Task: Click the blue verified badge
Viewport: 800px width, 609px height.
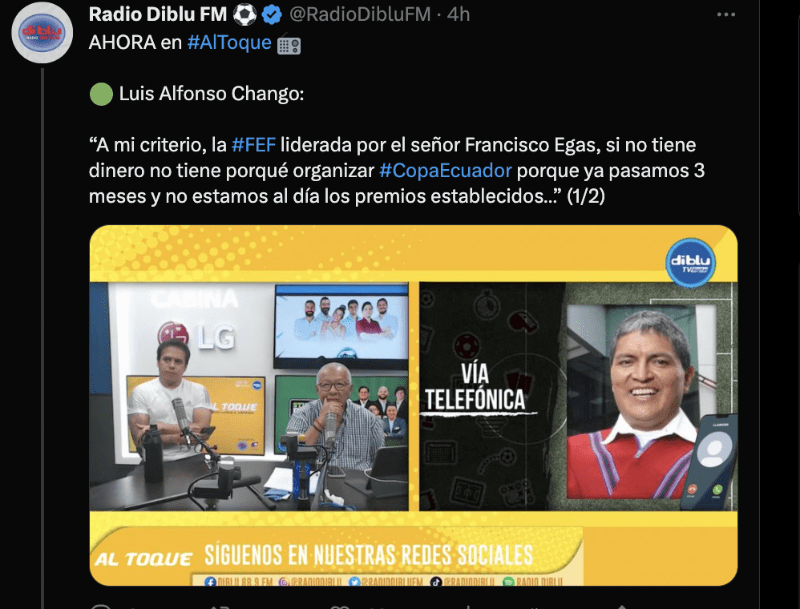Action: (272, 15)
